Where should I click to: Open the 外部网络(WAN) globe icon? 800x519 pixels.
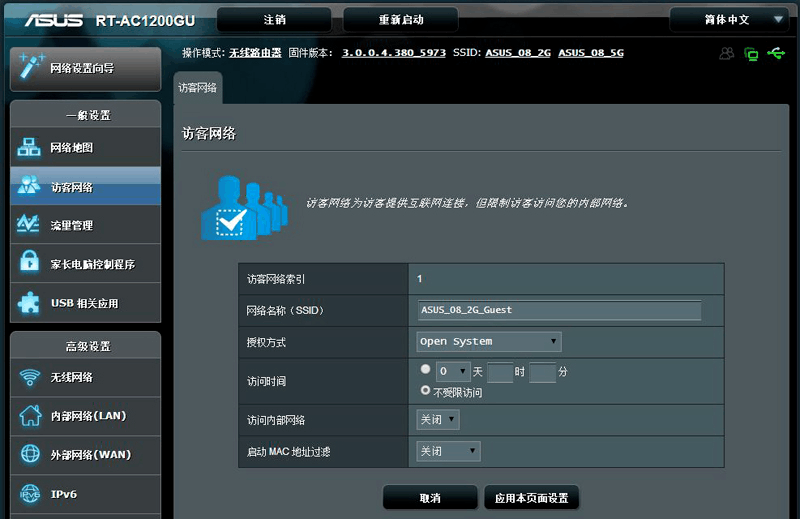(30, 454)
